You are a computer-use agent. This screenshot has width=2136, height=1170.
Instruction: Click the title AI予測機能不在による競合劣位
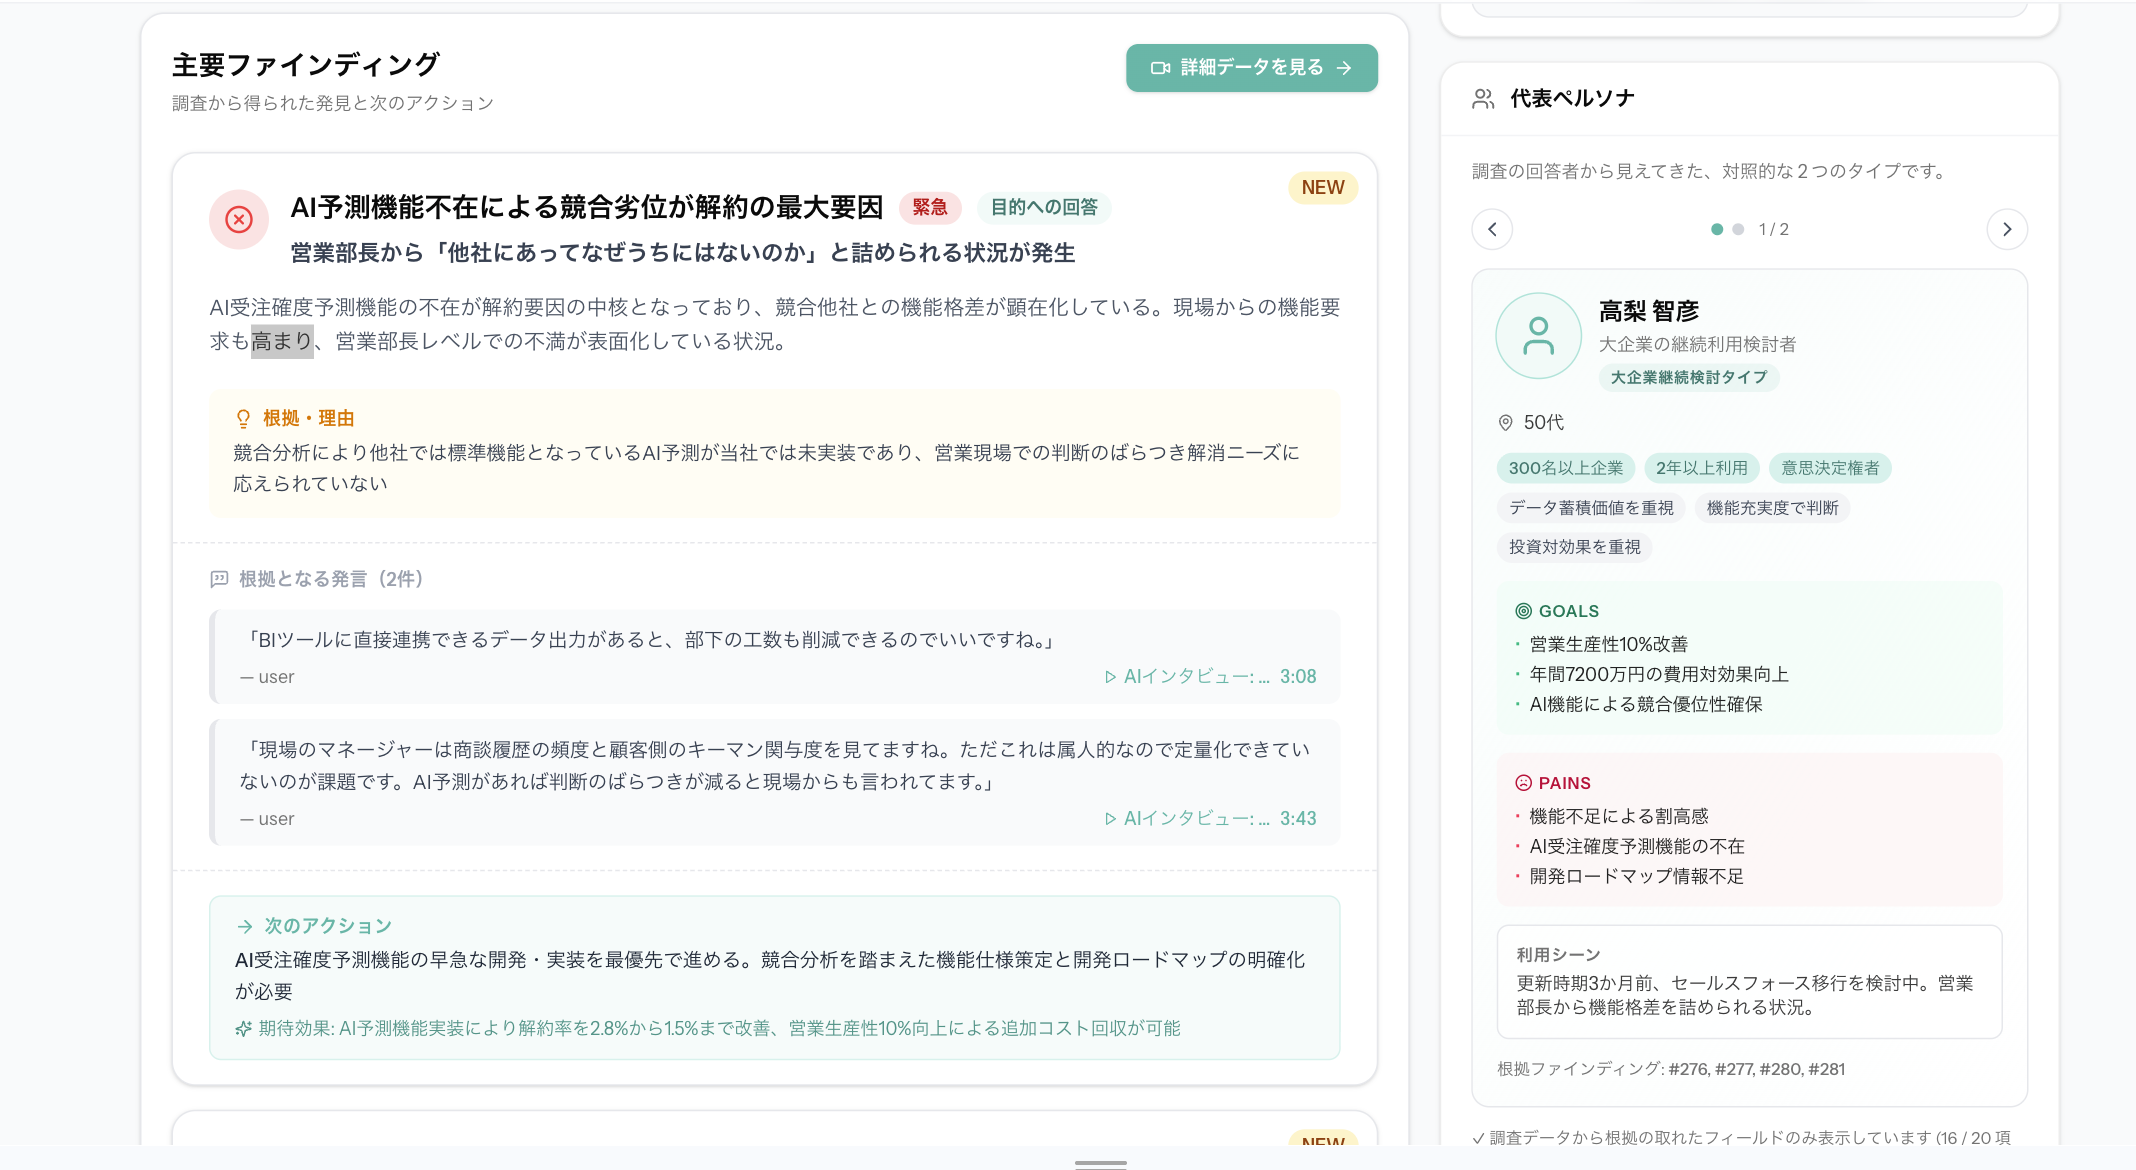tap(587, 207)
